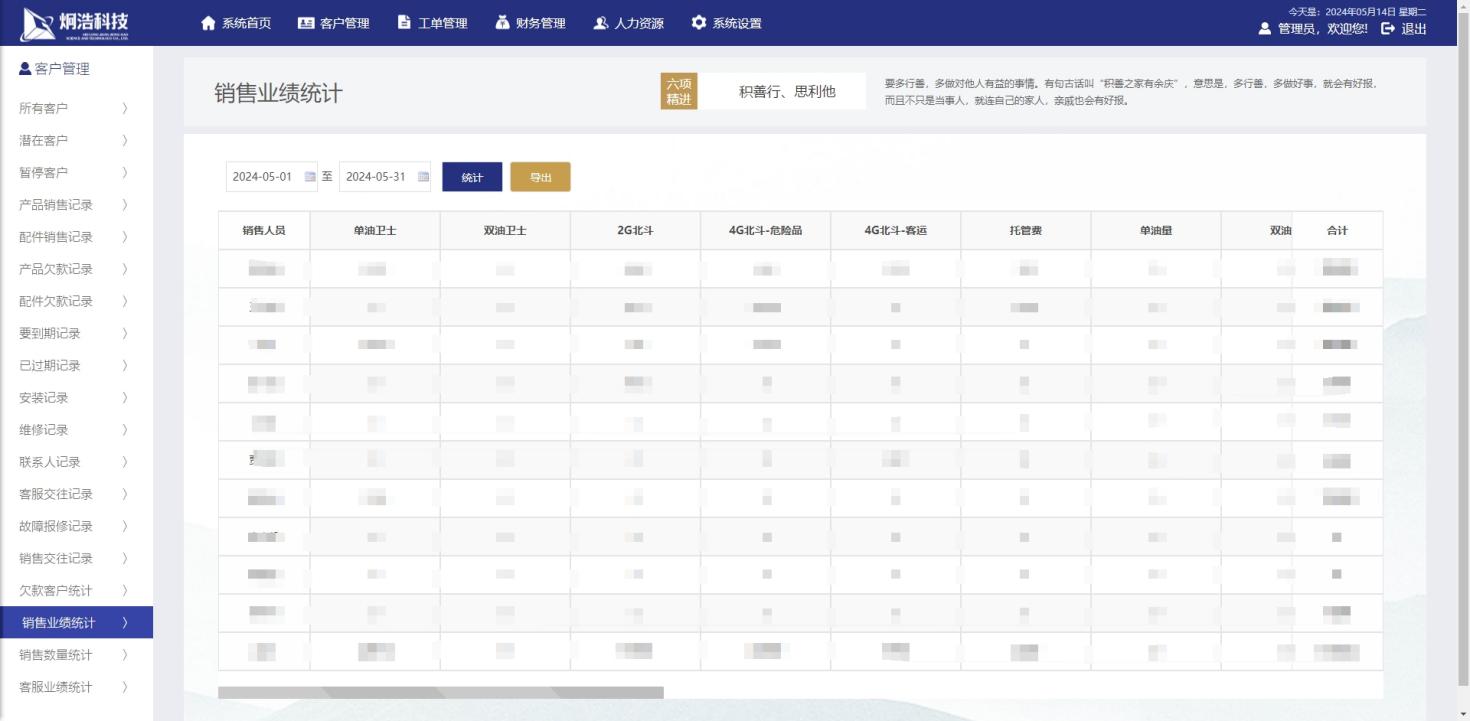The image size is (1470, 721).
Task: Open 欠款客户统计 in the sidebar
Action: (56, 591)
